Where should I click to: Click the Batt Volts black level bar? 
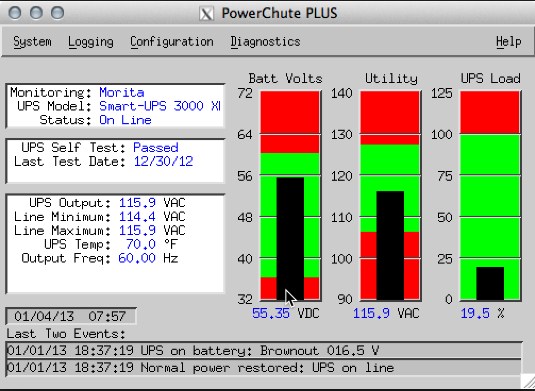coord(290,239)
